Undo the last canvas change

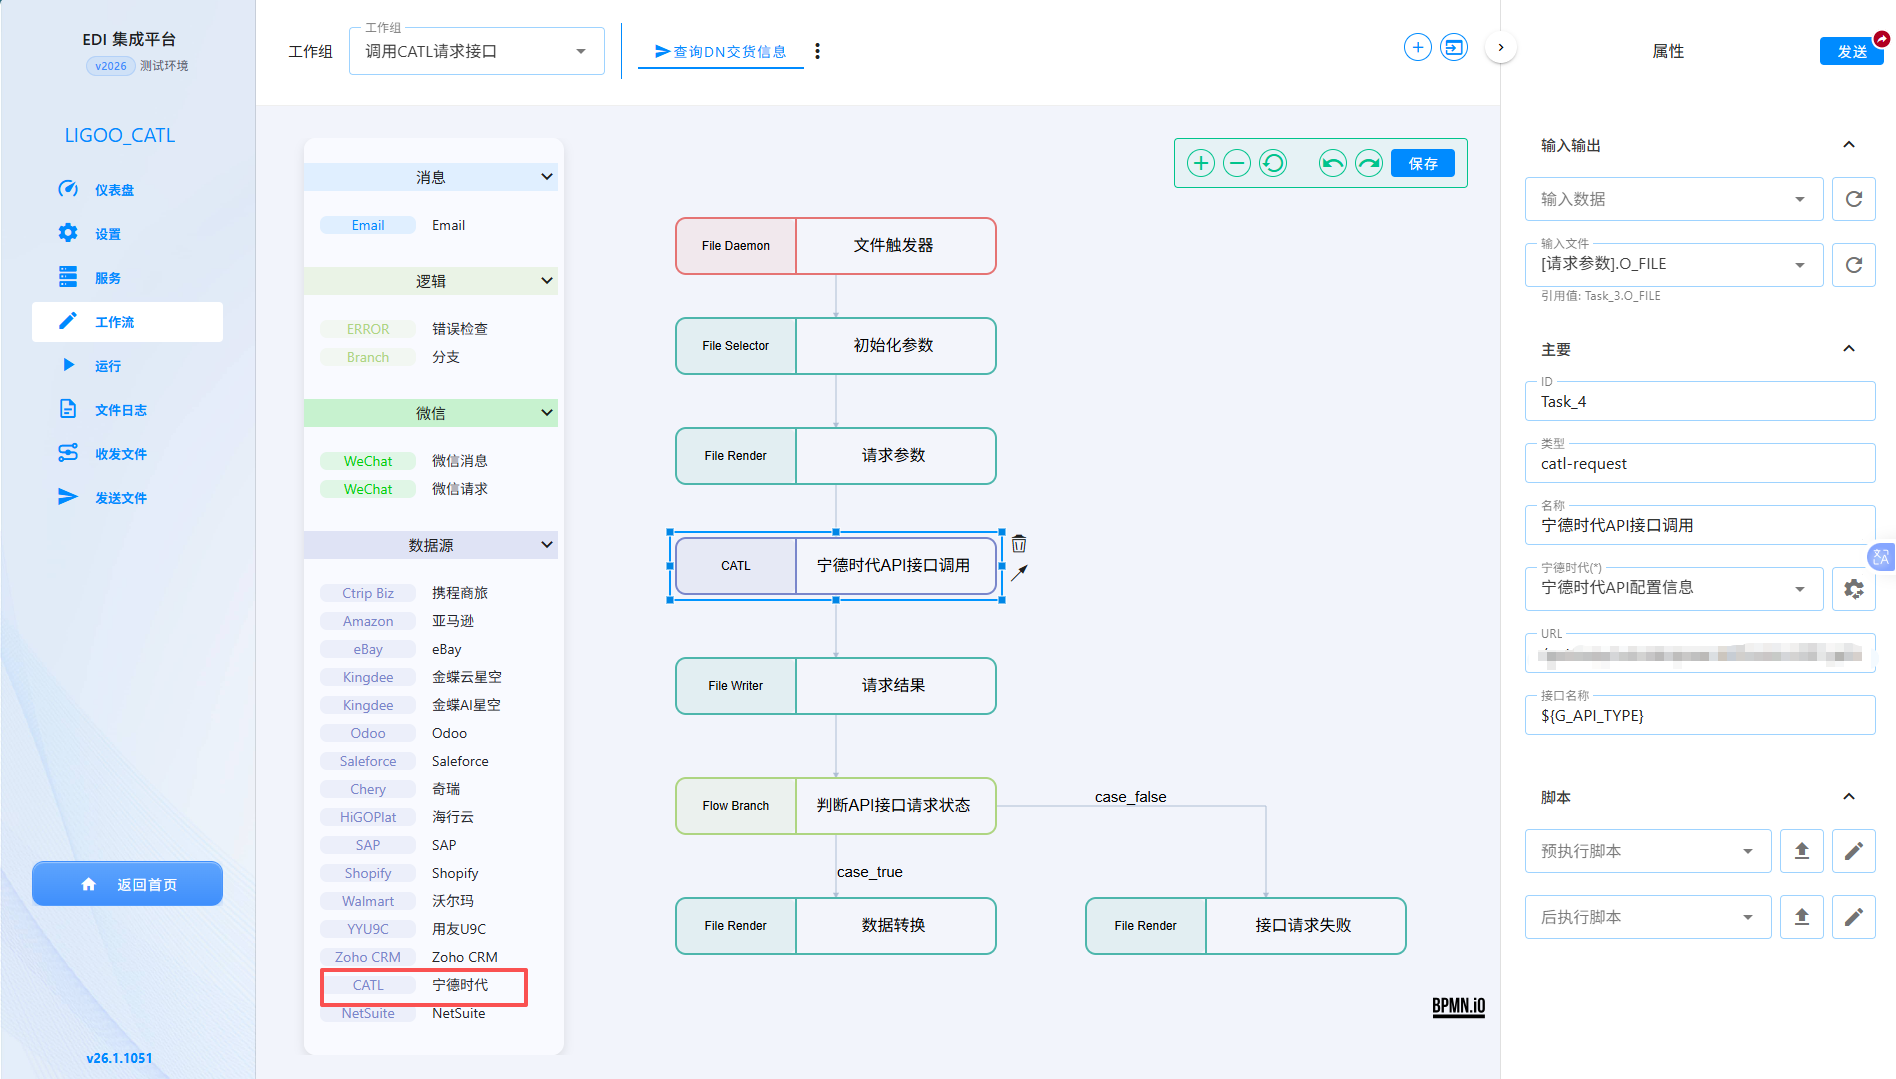[x=1332, y=163]
